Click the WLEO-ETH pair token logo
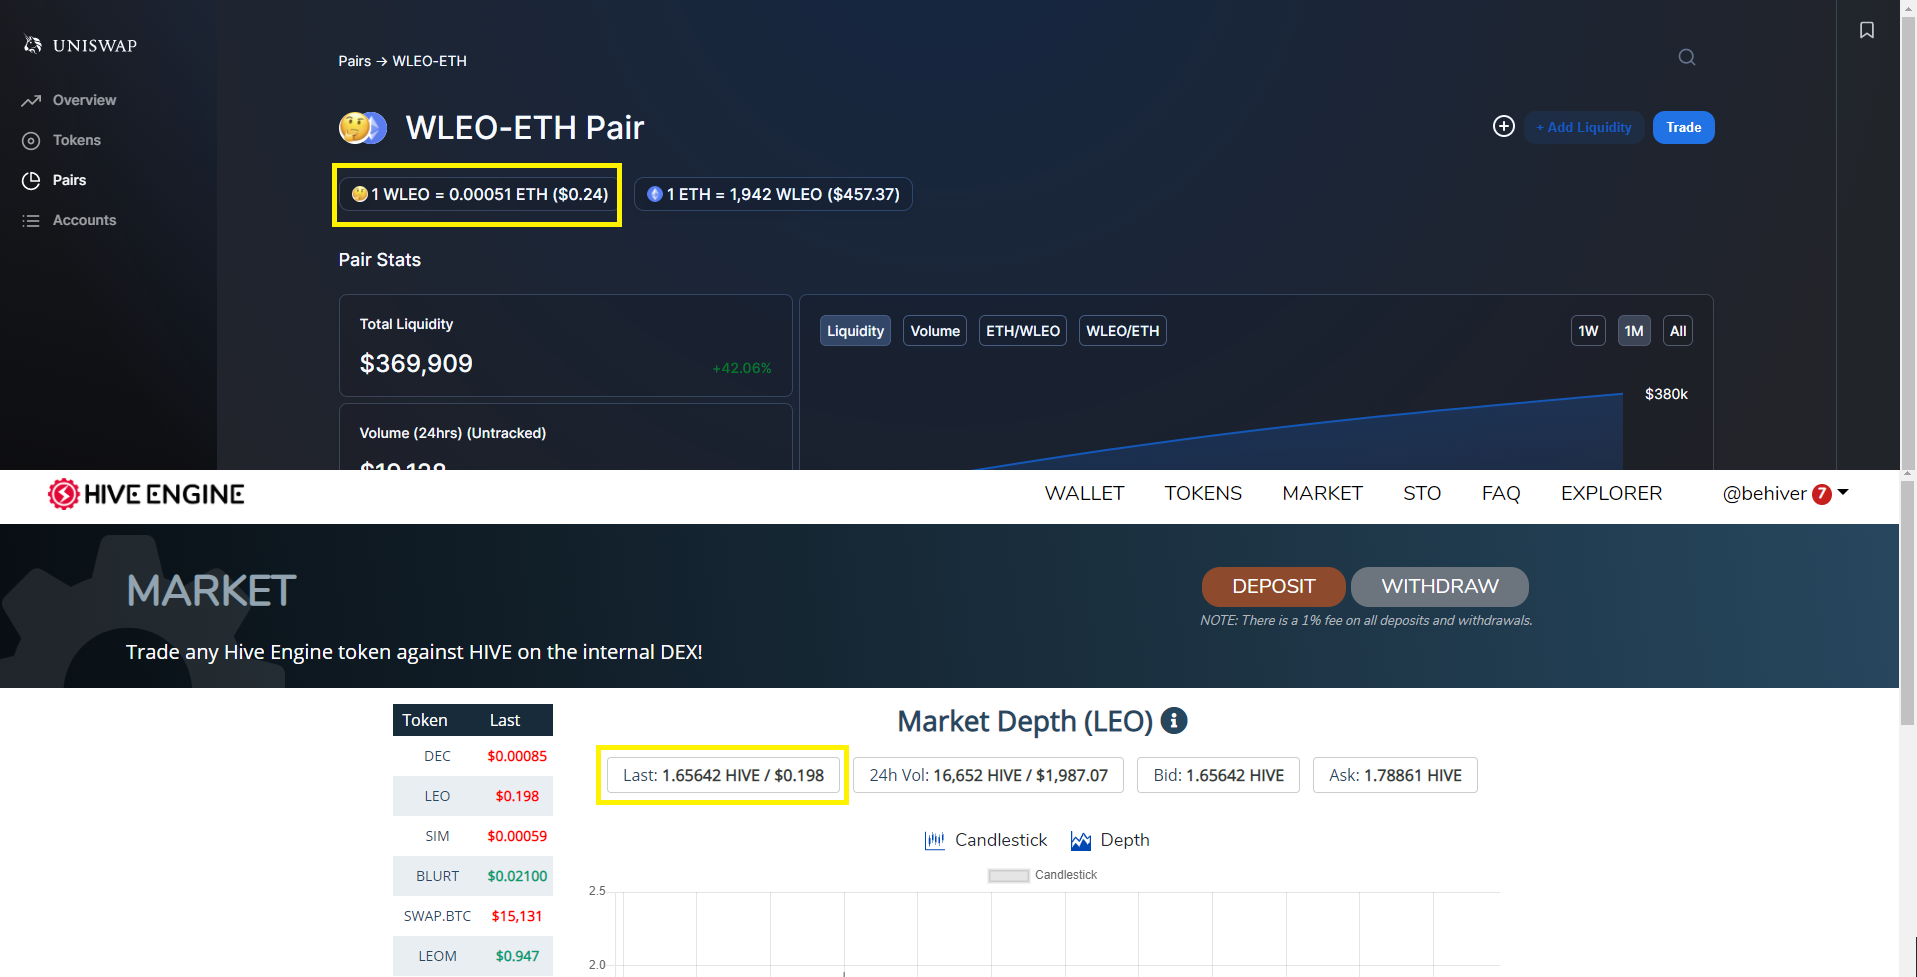Image resolution: width=1917 pixels, height=977 pixels. point(362,128)
